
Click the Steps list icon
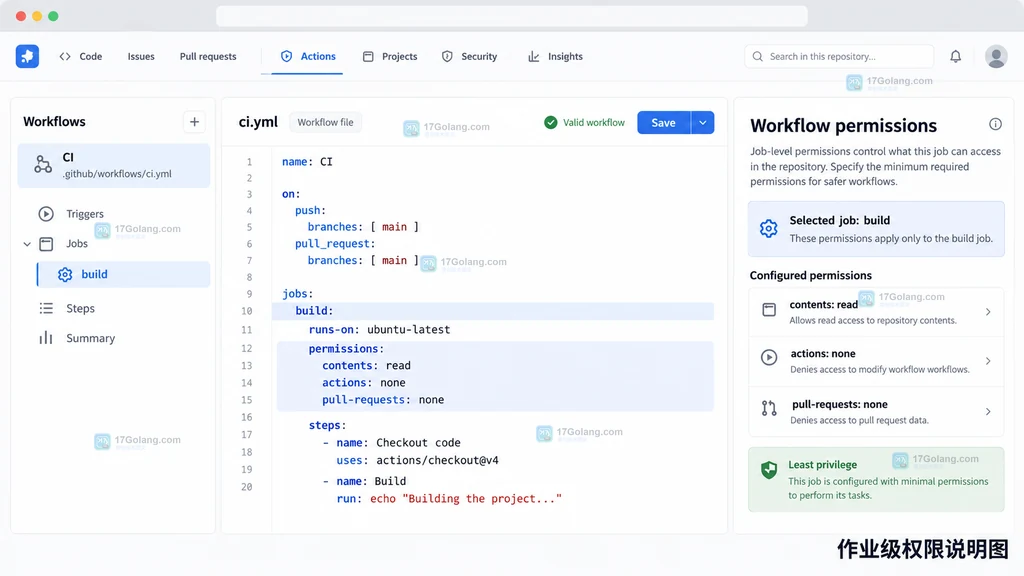pyautogui.click(x=46, y=308)
